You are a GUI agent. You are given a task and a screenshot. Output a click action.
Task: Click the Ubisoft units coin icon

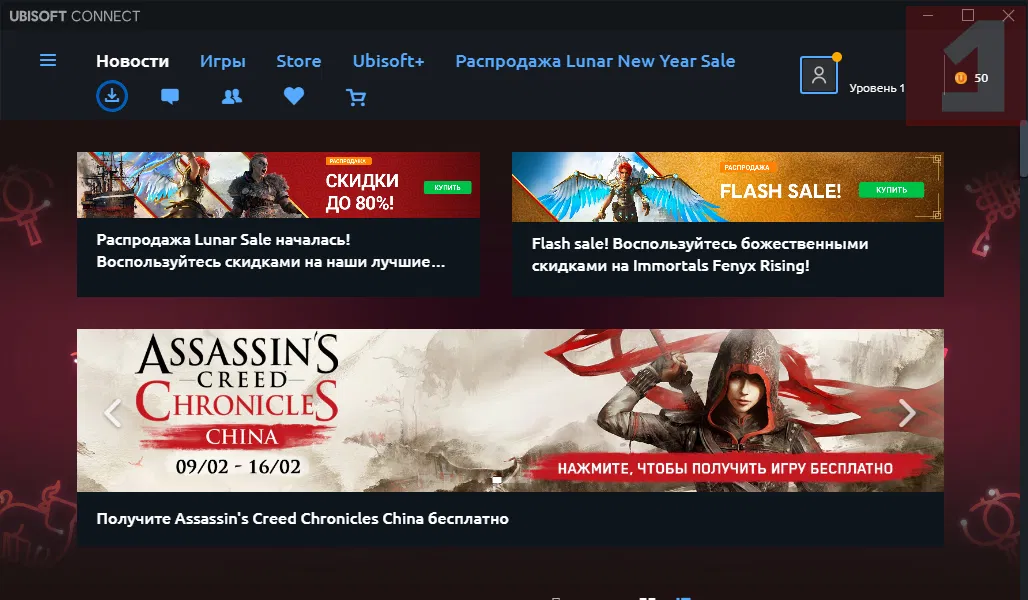click(960, 78)
